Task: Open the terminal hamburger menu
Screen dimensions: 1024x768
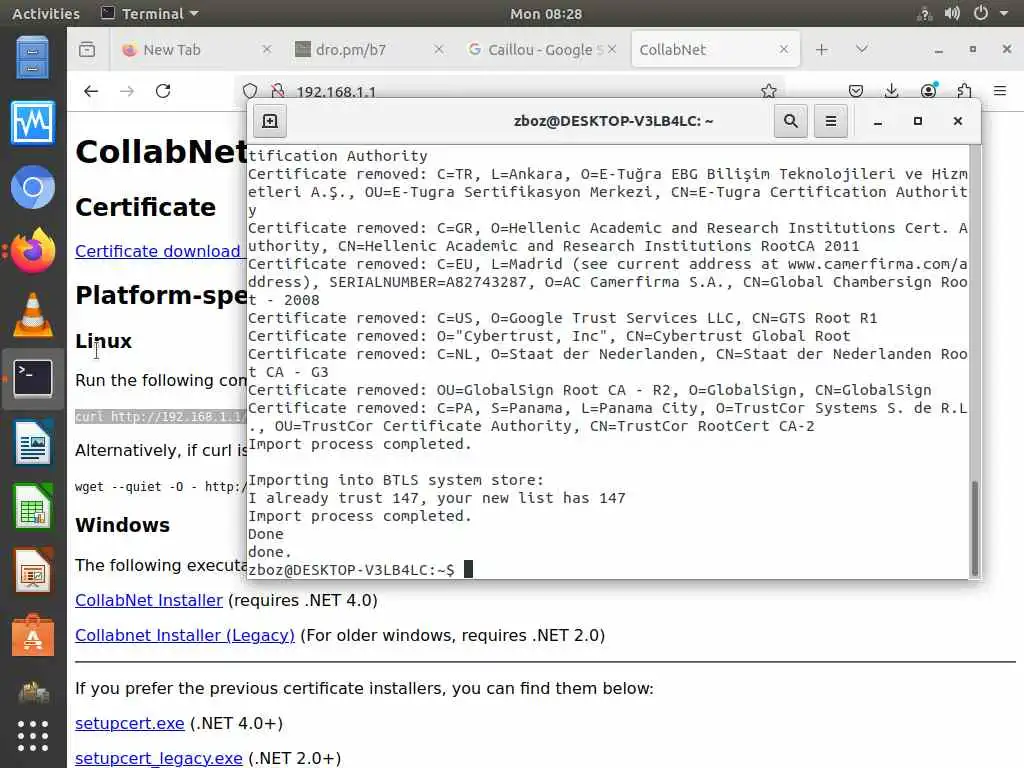Action: click(x=831, y=121)
